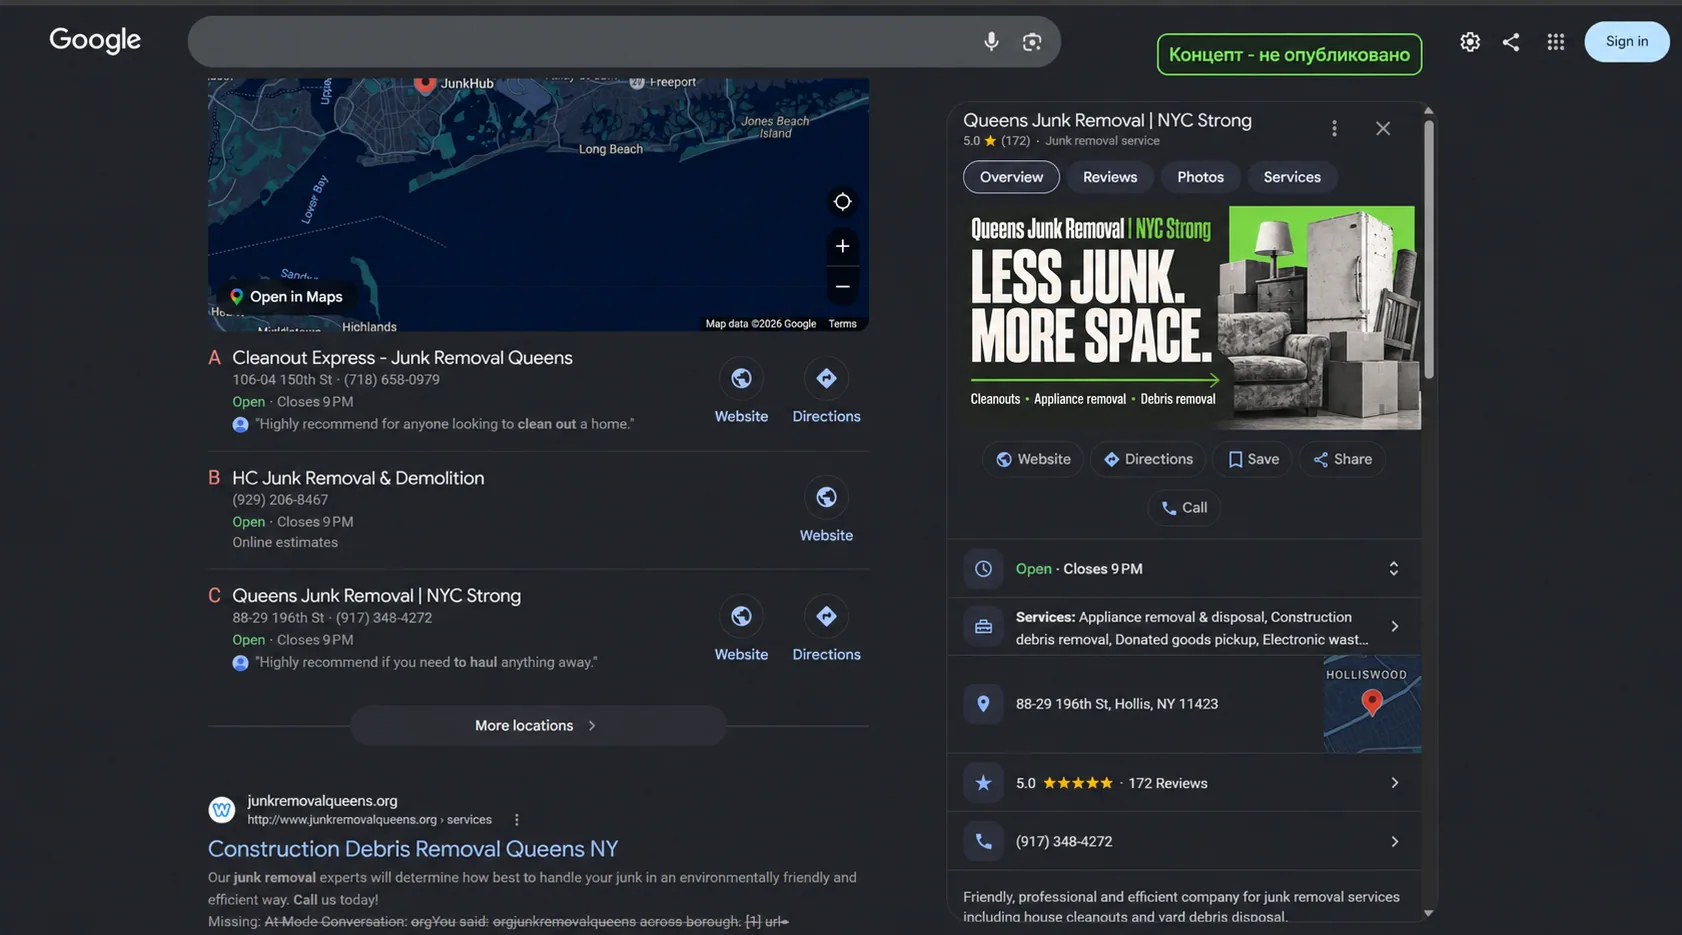Switch to the Reviews tab
This screenshot has height=935, width=1682.
tap(1110, 177)
